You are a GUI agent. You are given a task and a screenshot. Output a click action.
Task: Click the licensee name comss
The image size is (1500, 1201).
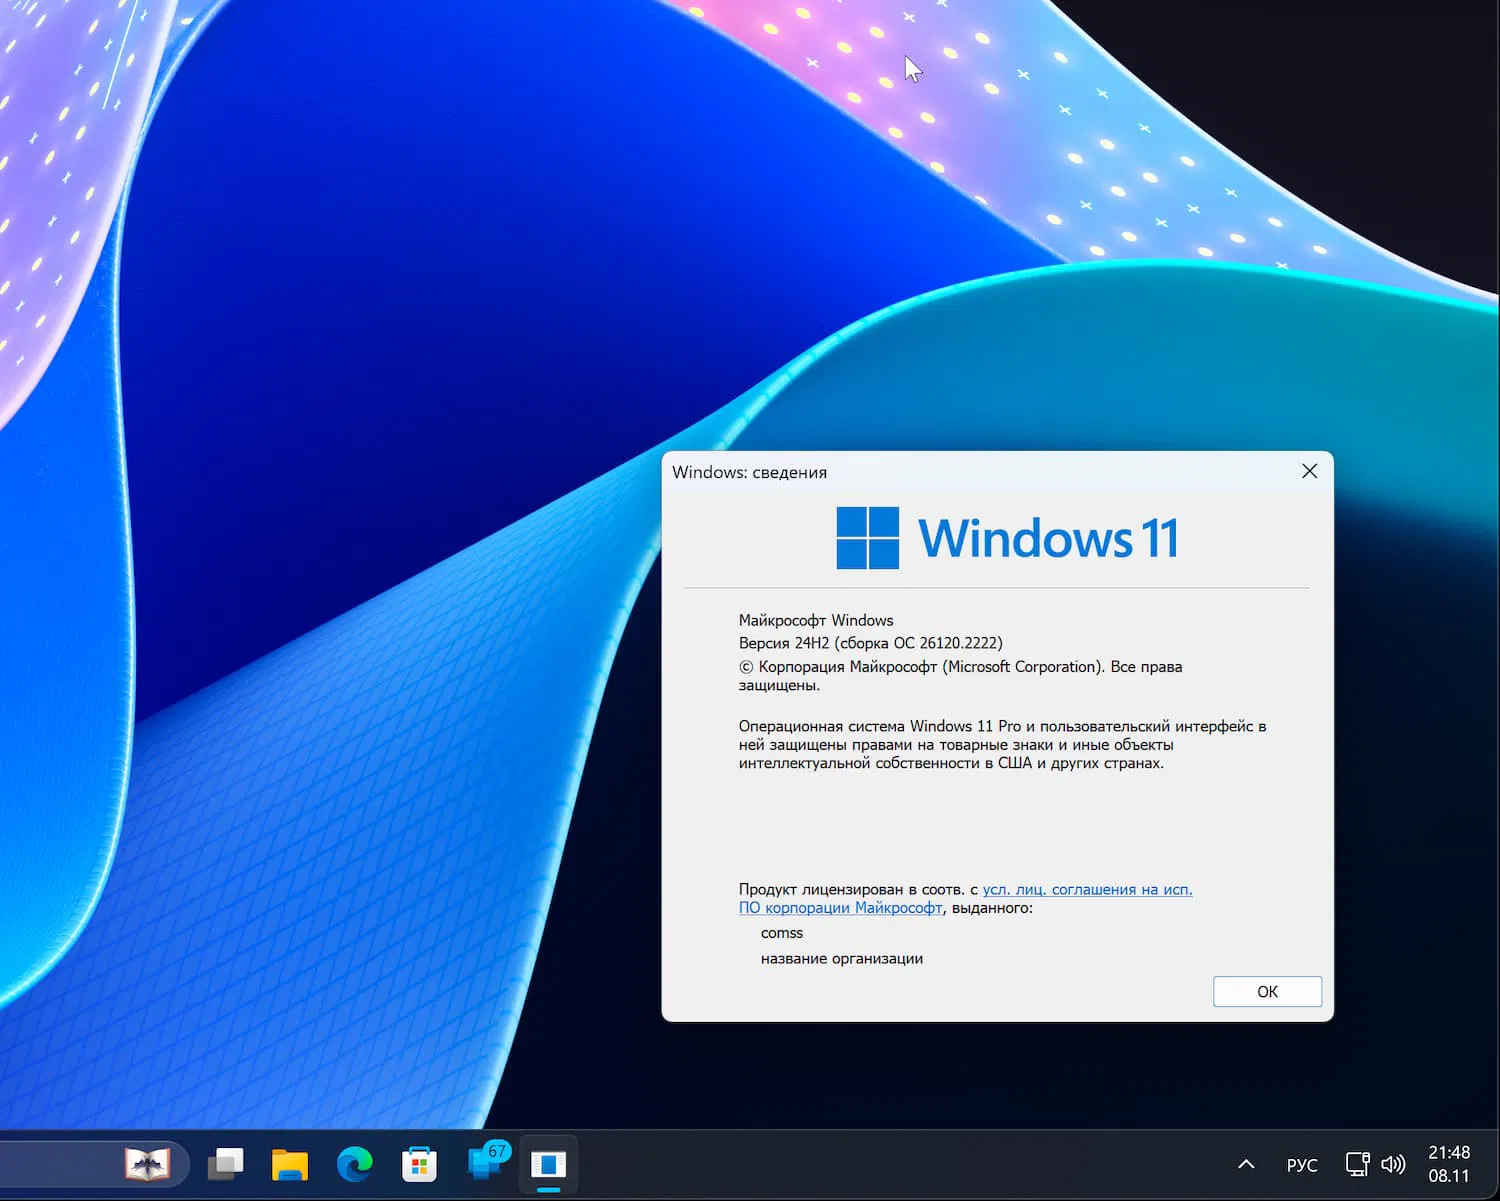[x=781, y=932]
